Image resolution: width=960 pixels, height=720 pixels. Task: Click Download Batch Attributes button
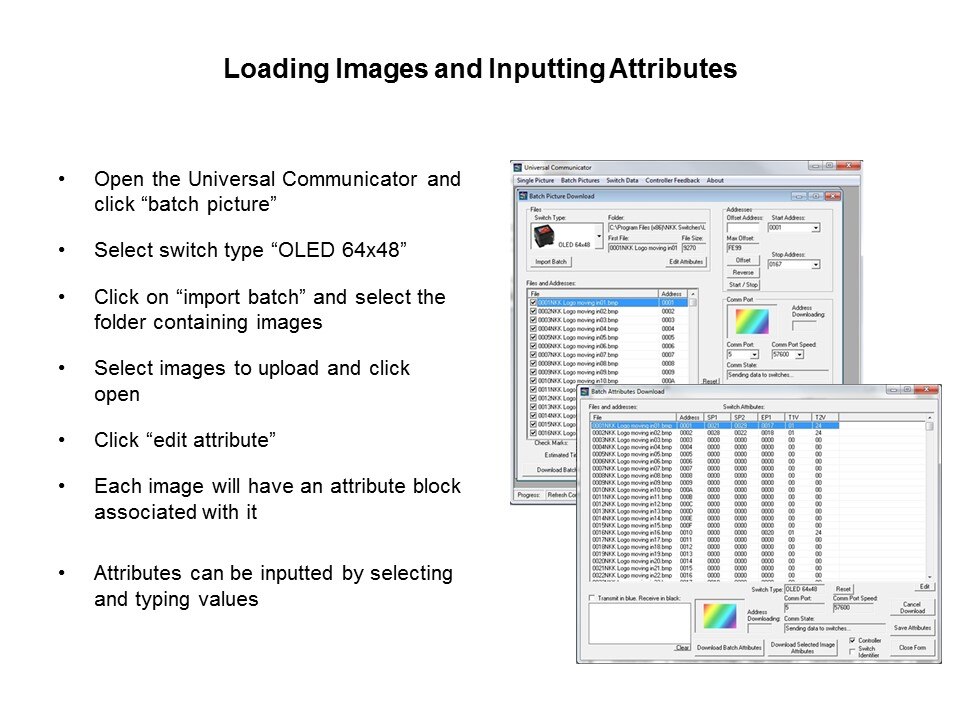(729, 648)
